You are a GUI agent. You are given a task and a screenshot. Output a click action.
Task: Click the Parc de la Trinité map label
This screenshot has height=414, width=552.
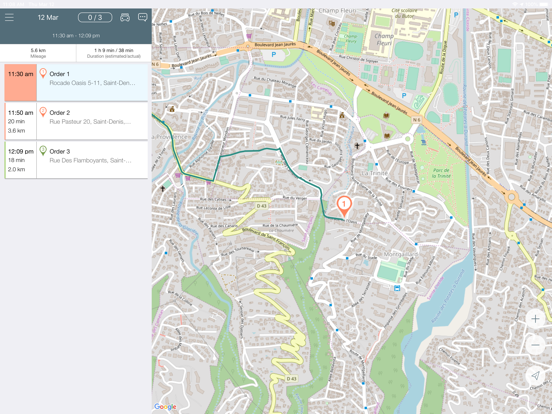pos(441,173)
